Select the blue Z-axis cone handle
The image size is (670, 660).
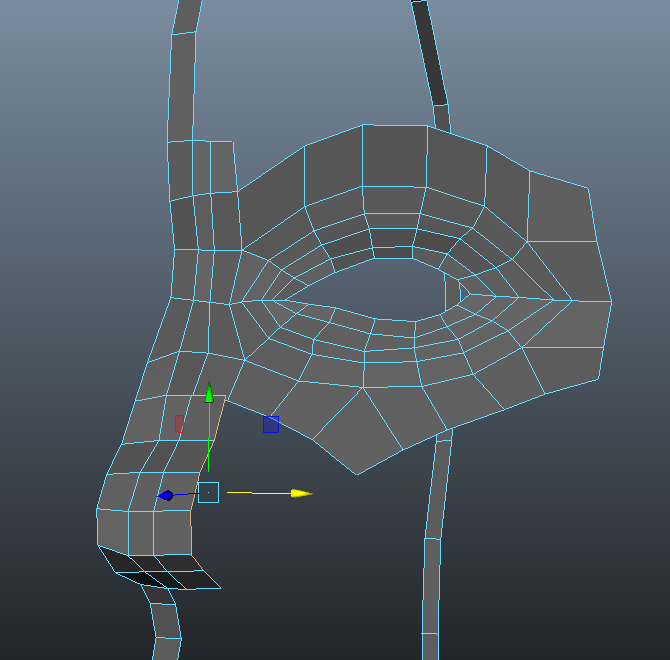[x=166, y=495]
